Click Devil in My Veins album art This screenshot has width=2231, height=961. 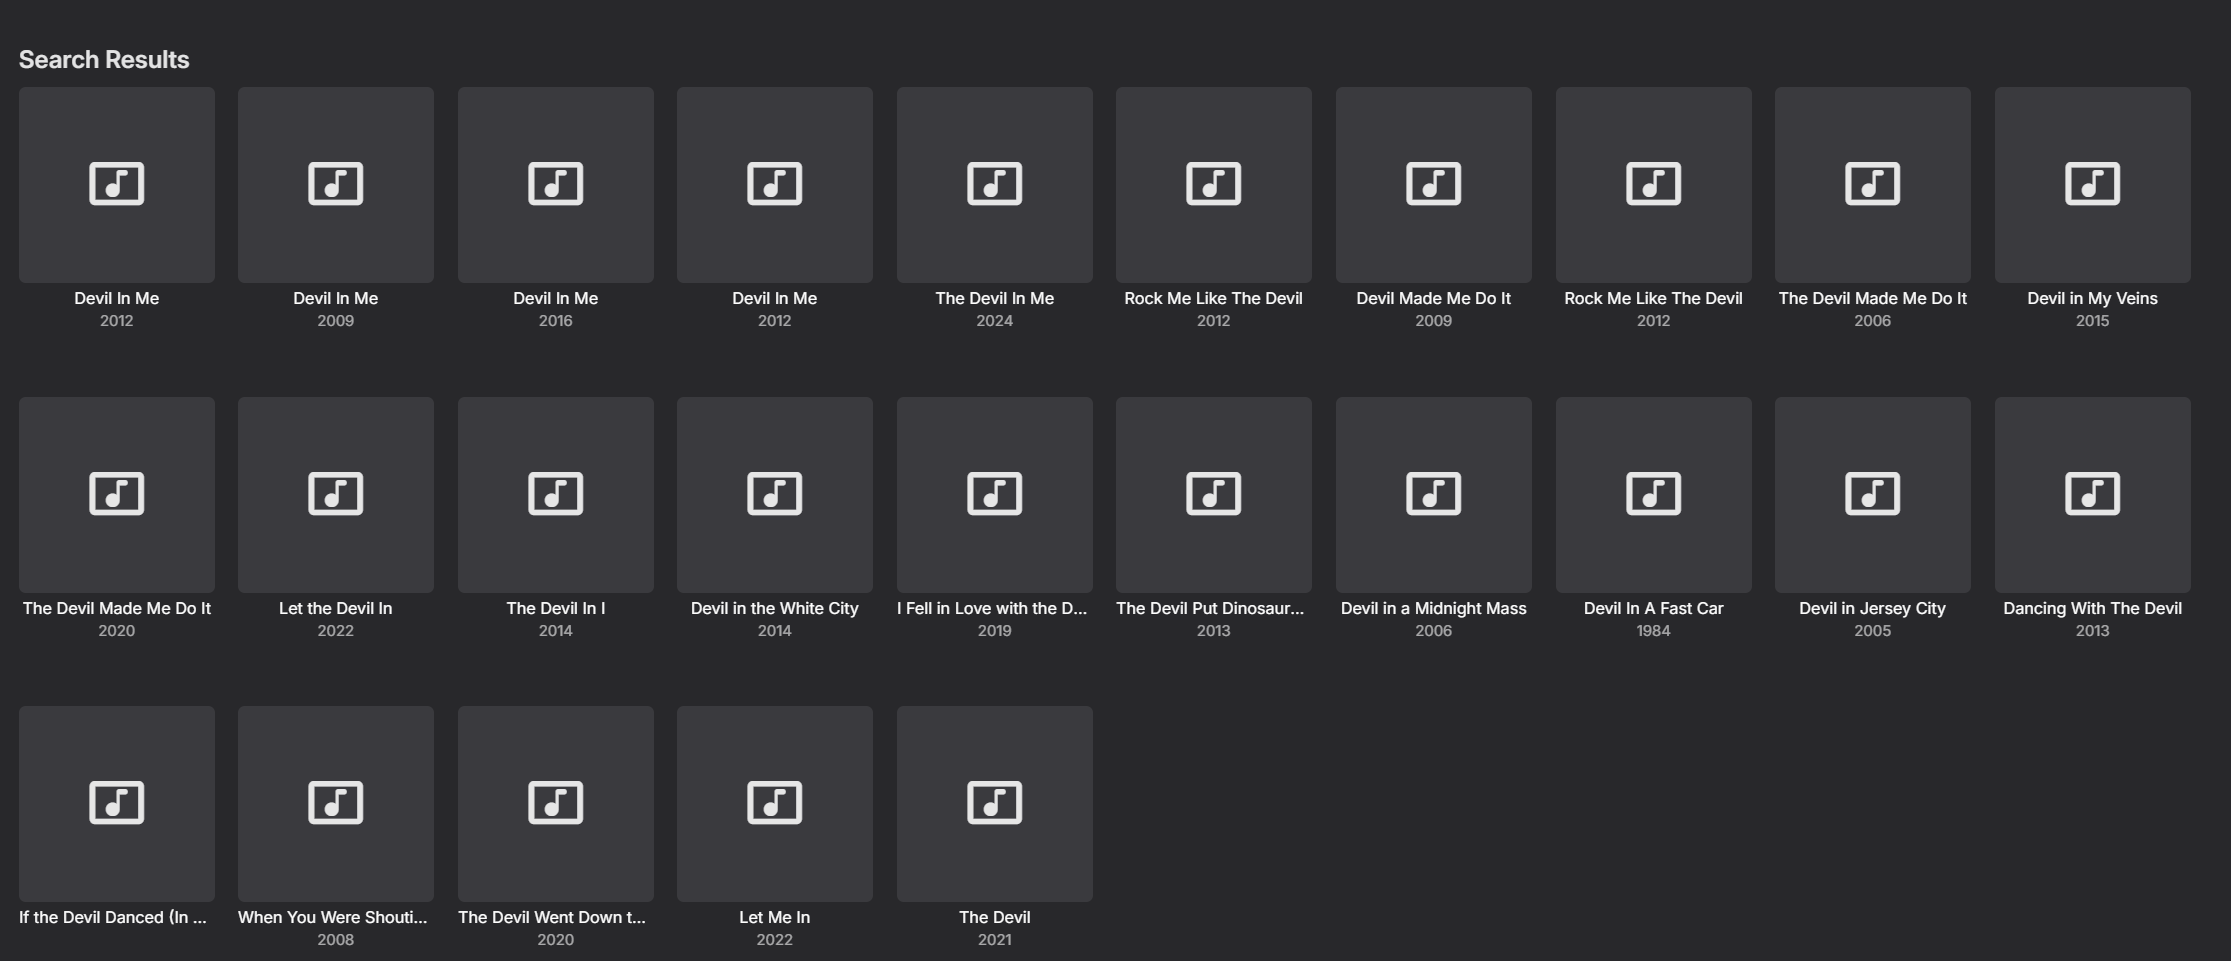coord(2092,184)
